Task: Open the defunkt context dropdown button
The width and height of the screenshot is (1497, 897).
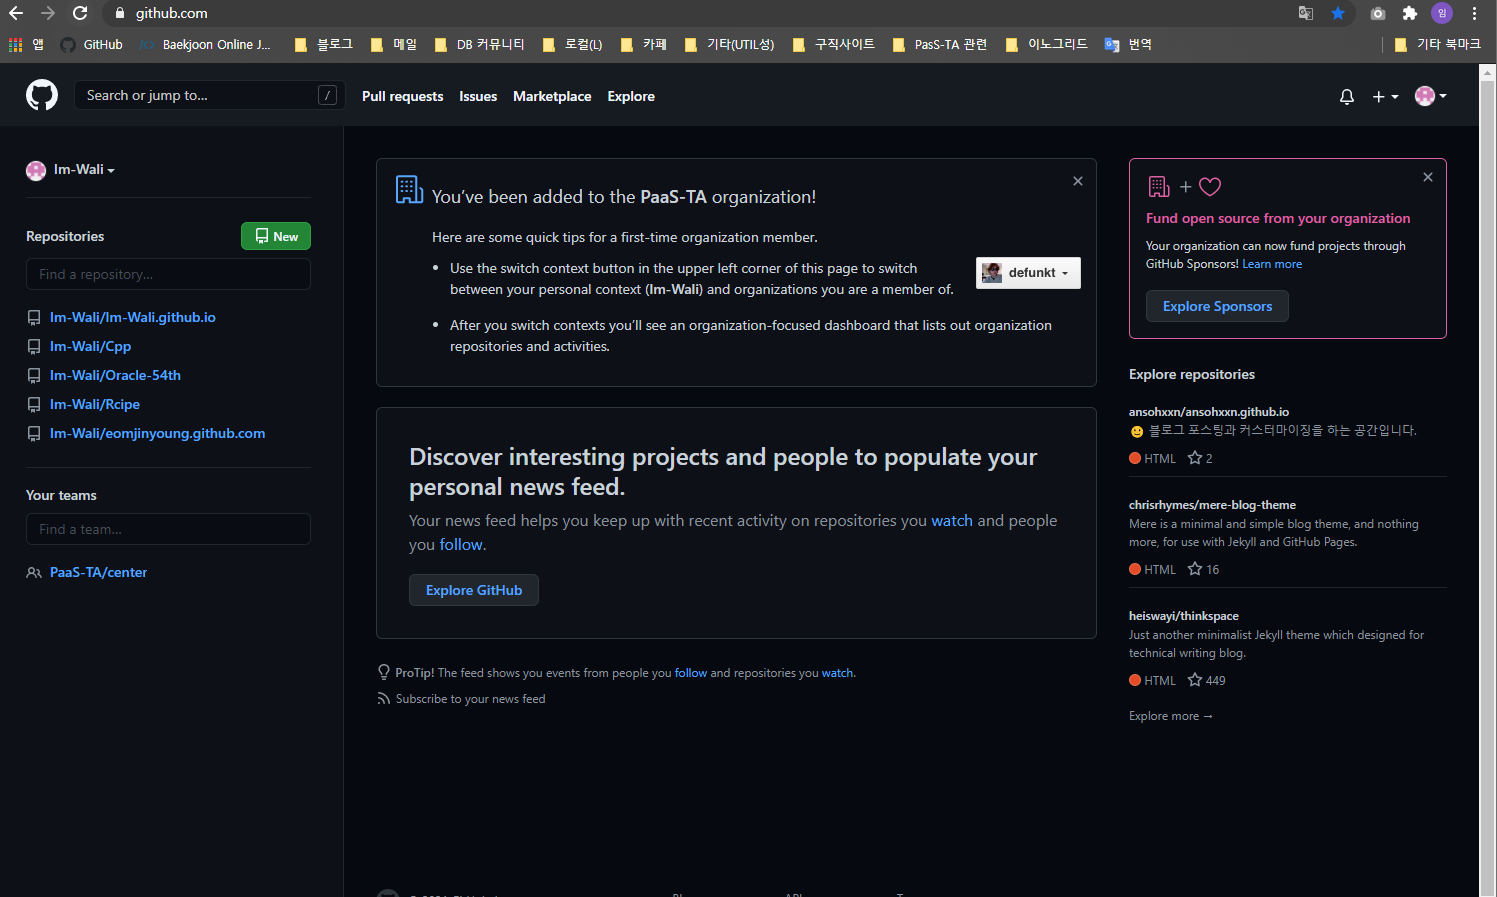Action: 1028,273
